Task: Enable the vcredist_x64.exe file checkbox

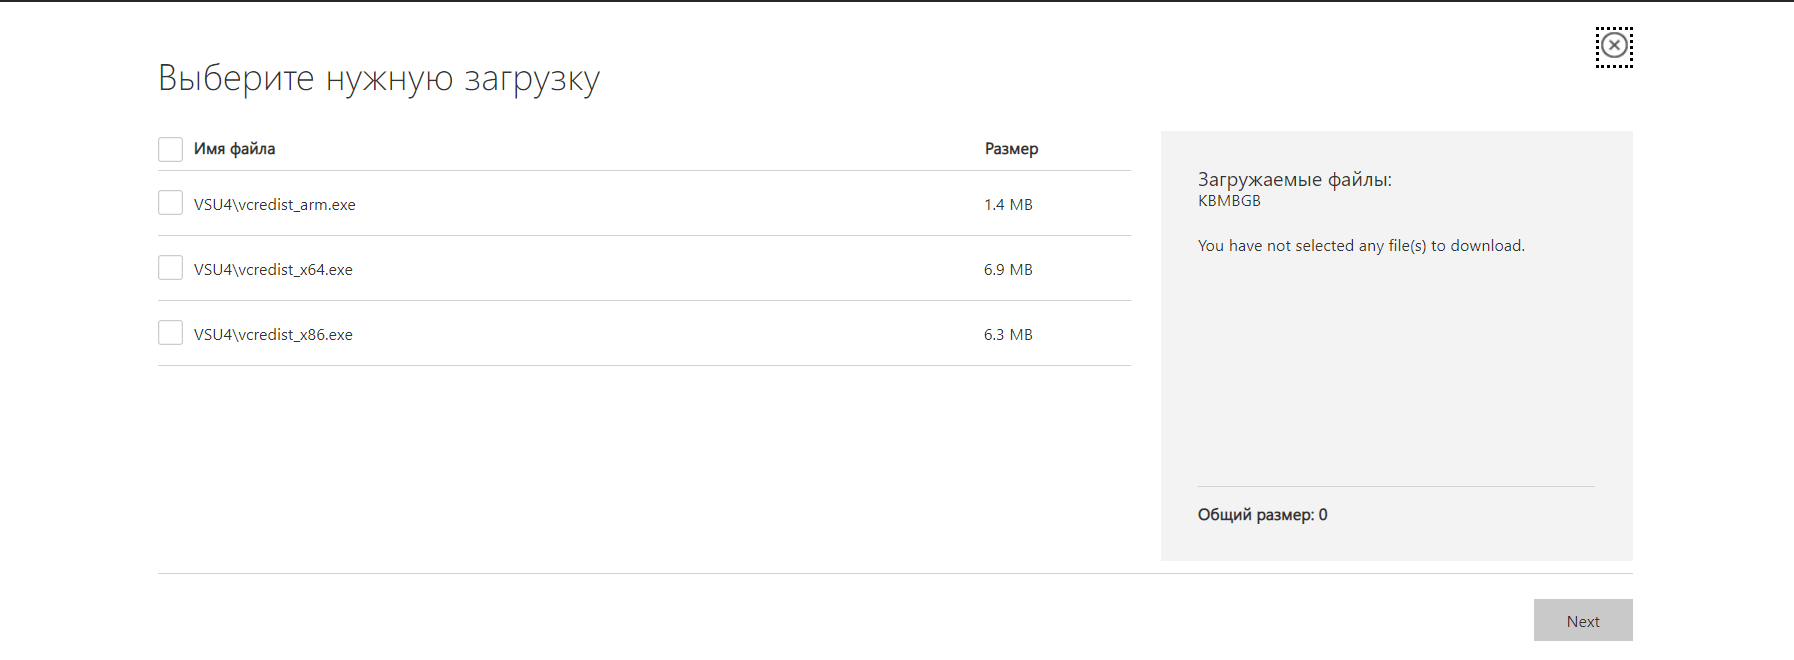Action: point(170,268)
